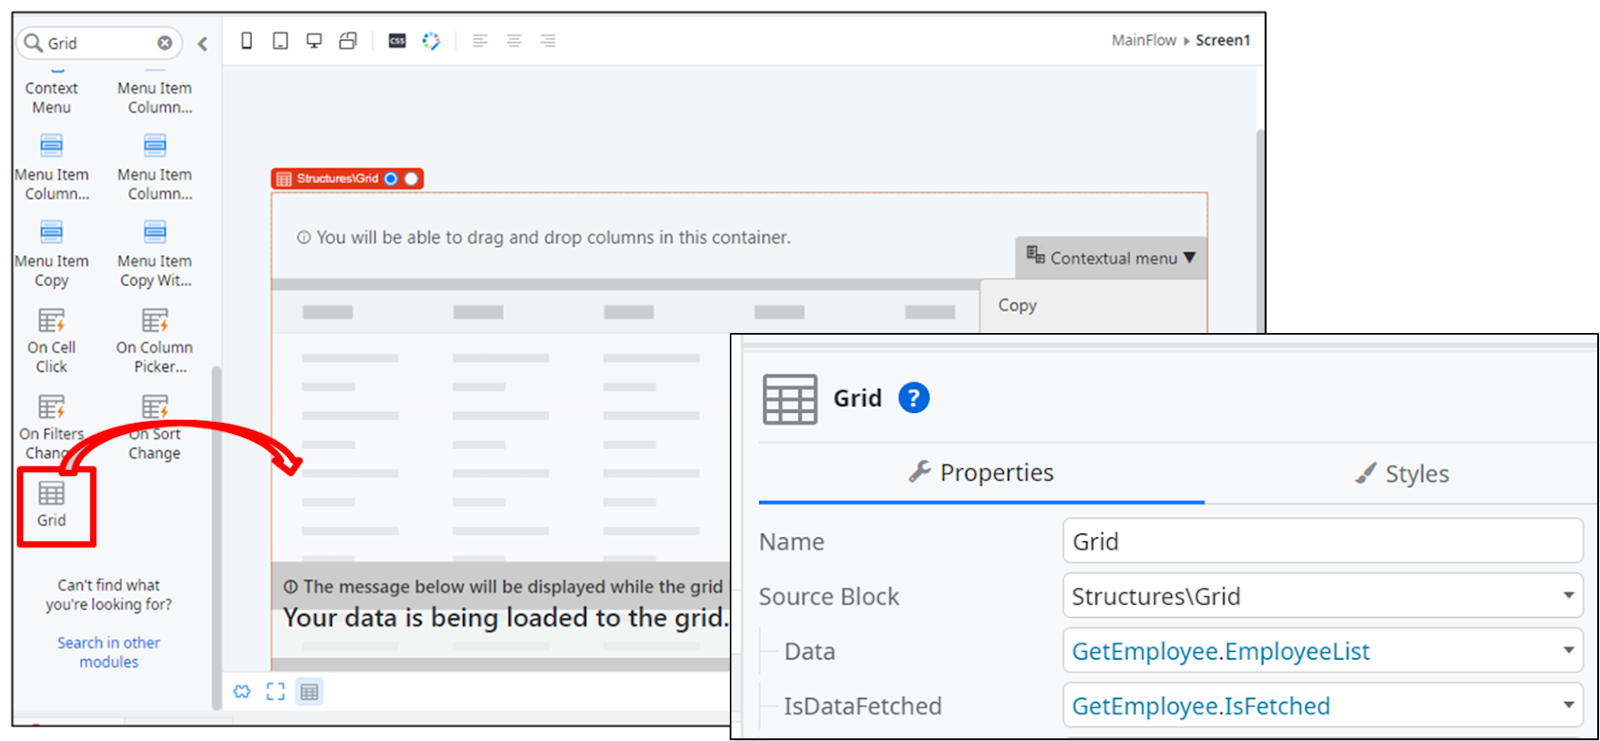Click Search in other modules link

pos(108,652)
